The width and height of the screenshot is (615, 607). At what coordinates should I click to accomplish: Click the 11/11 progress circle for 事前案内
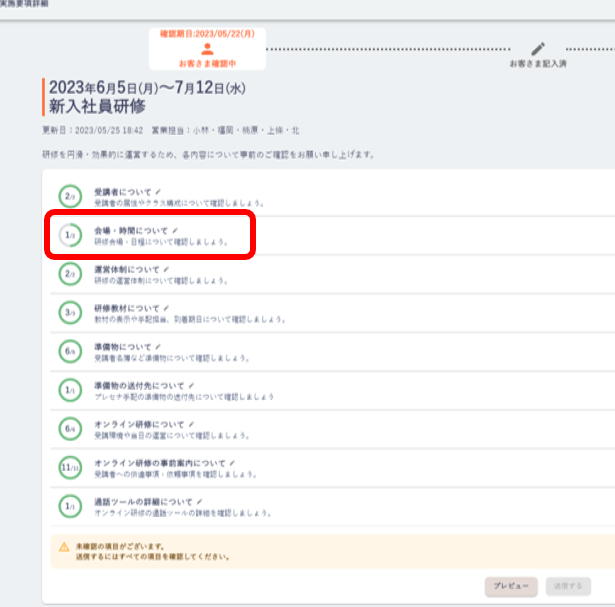[70, 467]
